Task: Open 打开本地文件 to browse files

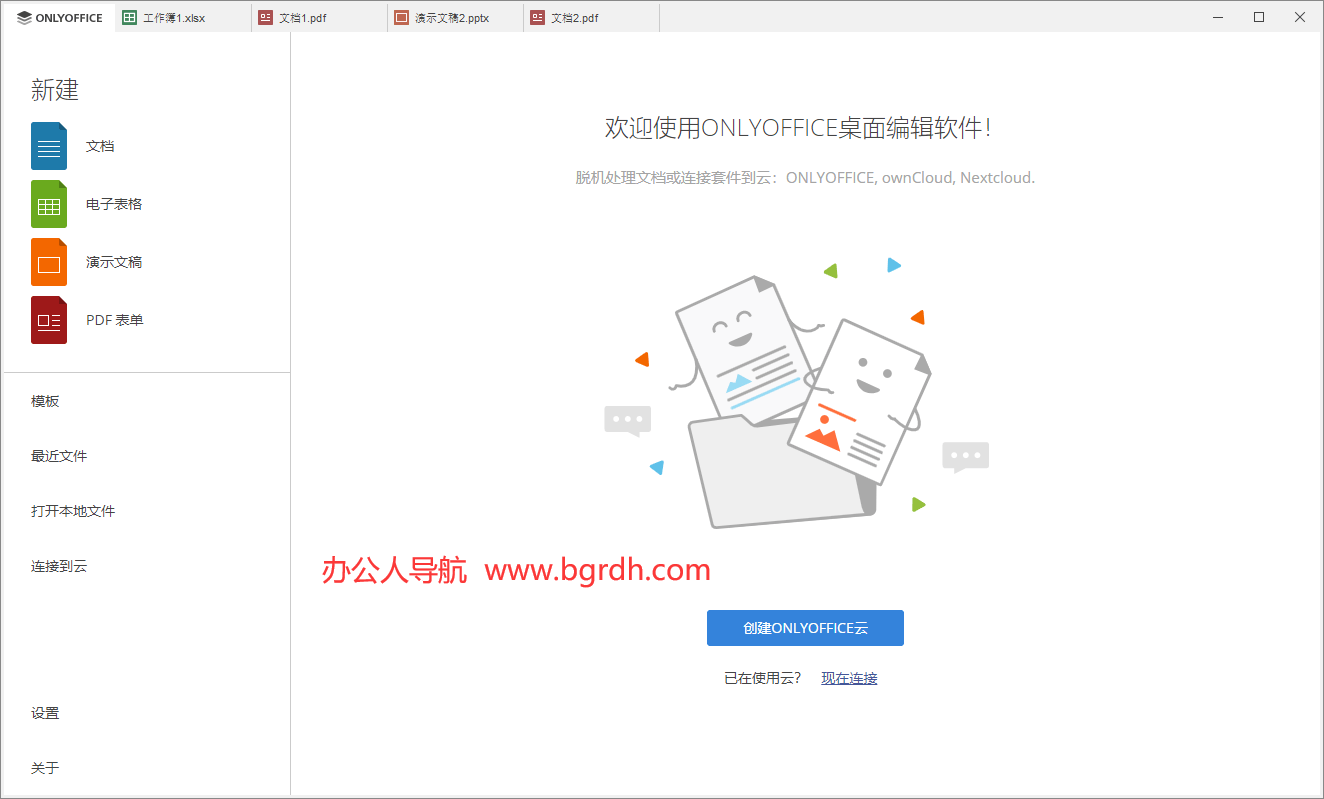Action: pyautogui.click(x=73, y=510)
